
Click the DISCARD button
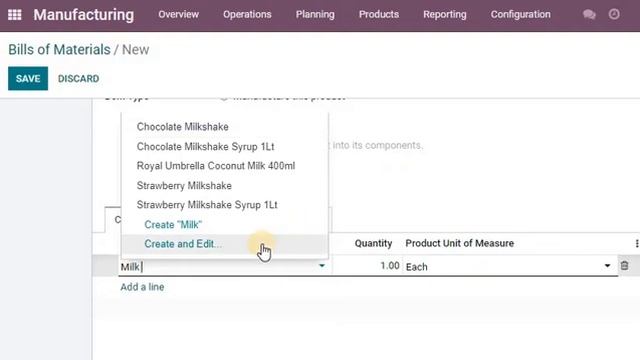pyautogui.click(x=78, y=78)
